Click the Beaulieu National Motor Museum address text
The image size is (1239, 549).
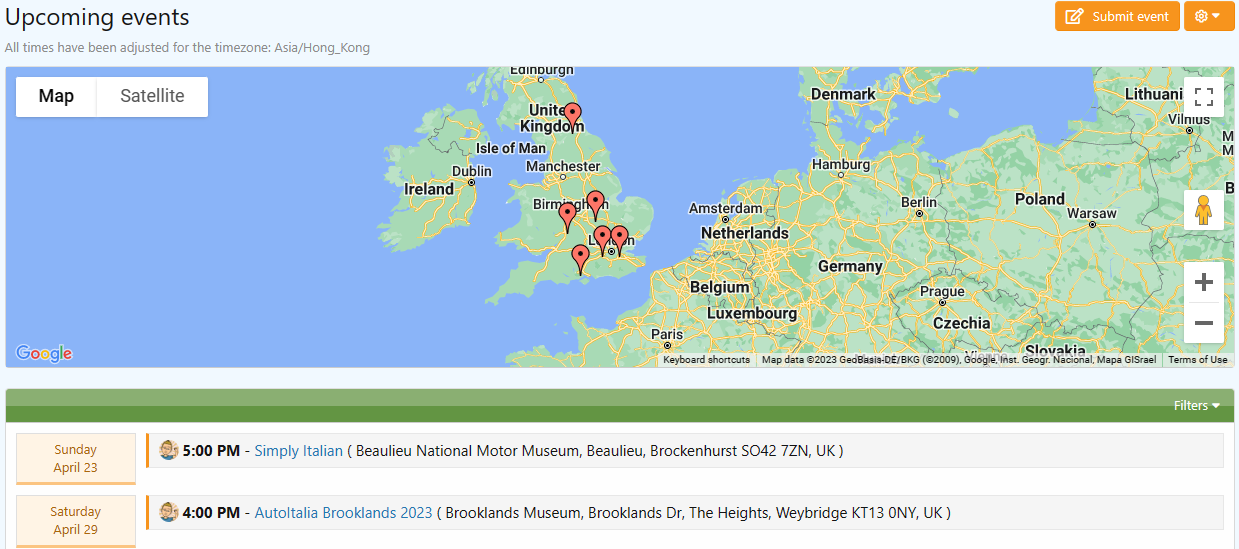pos(595,451)
